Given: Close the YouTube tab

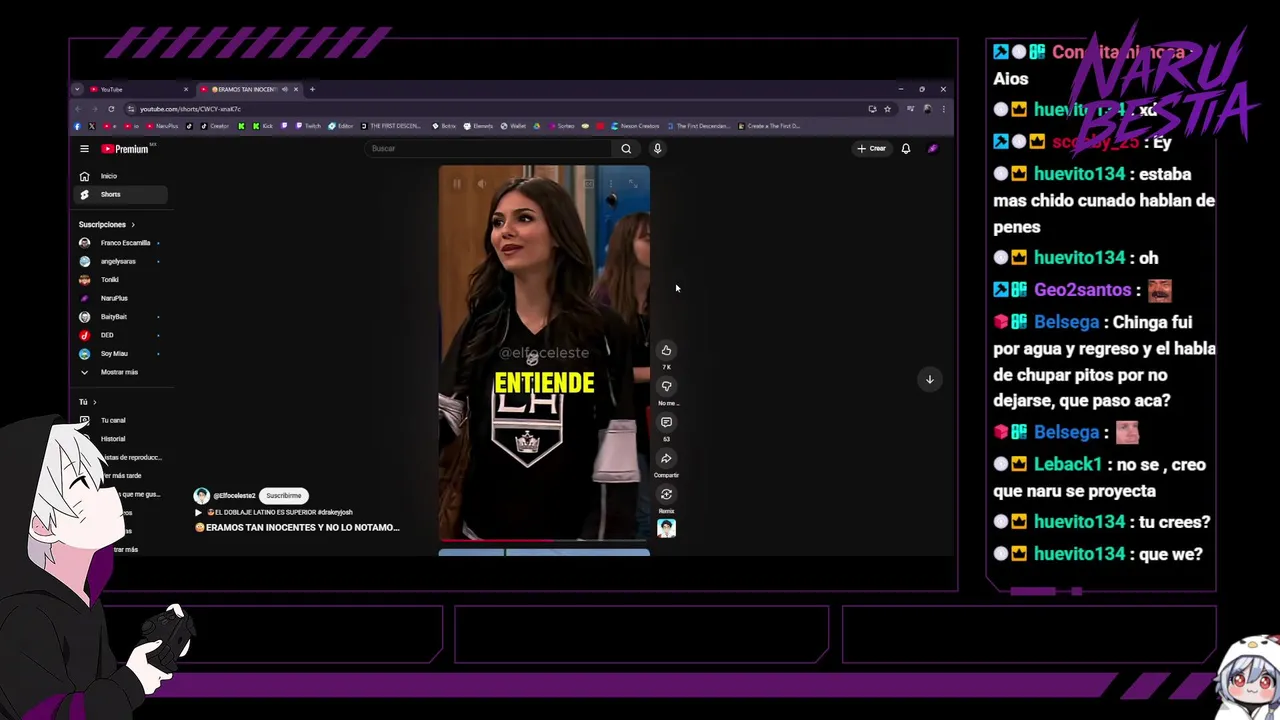Looking at the screenshot, I should 185,89.
